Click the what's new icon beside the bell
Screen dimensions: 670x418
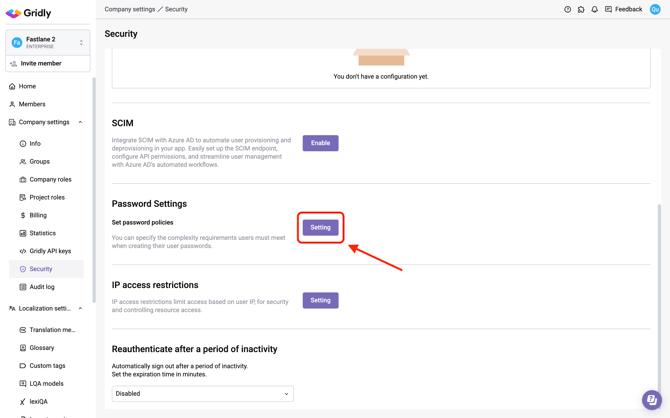tap(581, 9)
